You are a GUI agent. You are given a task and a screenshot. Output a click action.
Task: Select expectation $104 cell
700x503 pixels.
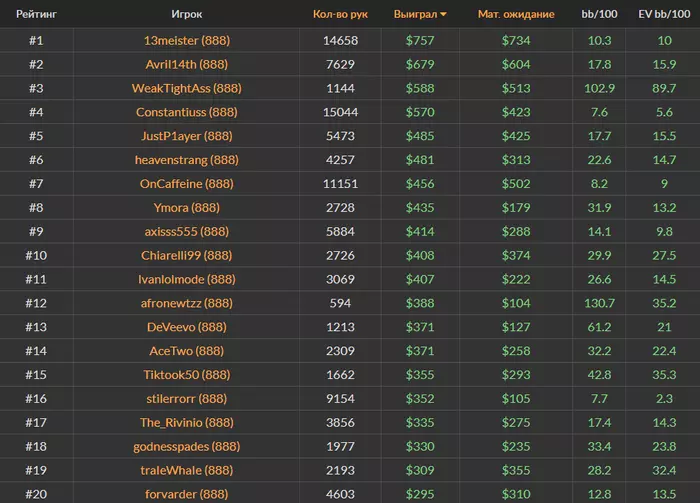pos(516,303)
